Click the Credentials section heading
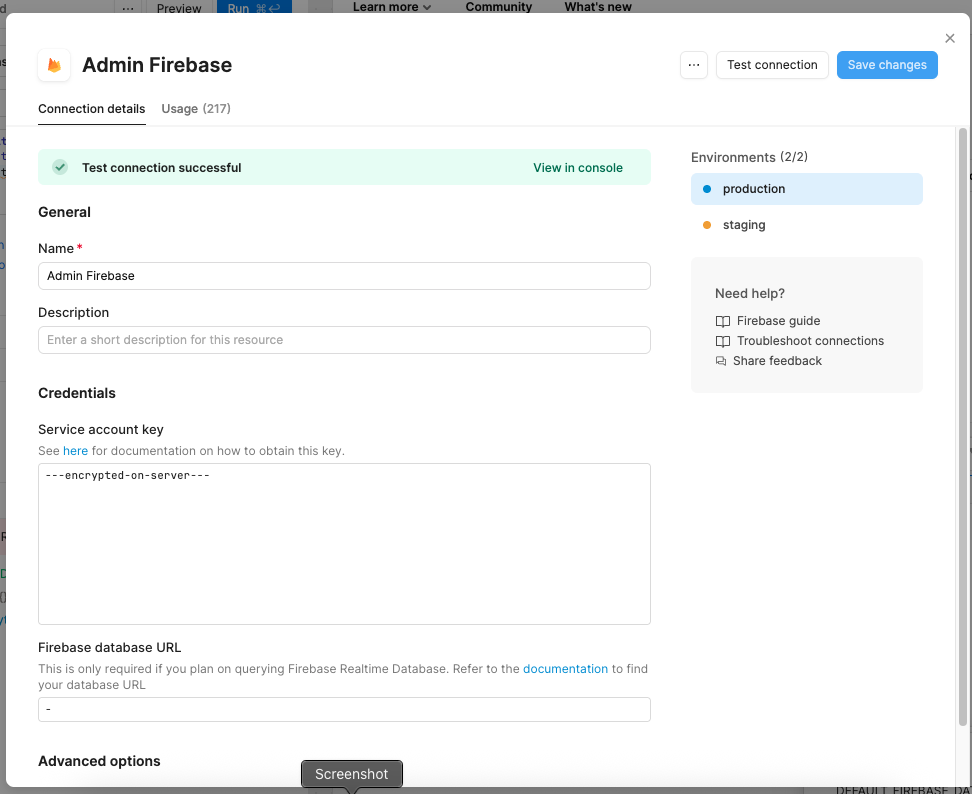Screen dimensions: 972x794 click(x=77, y=394)
